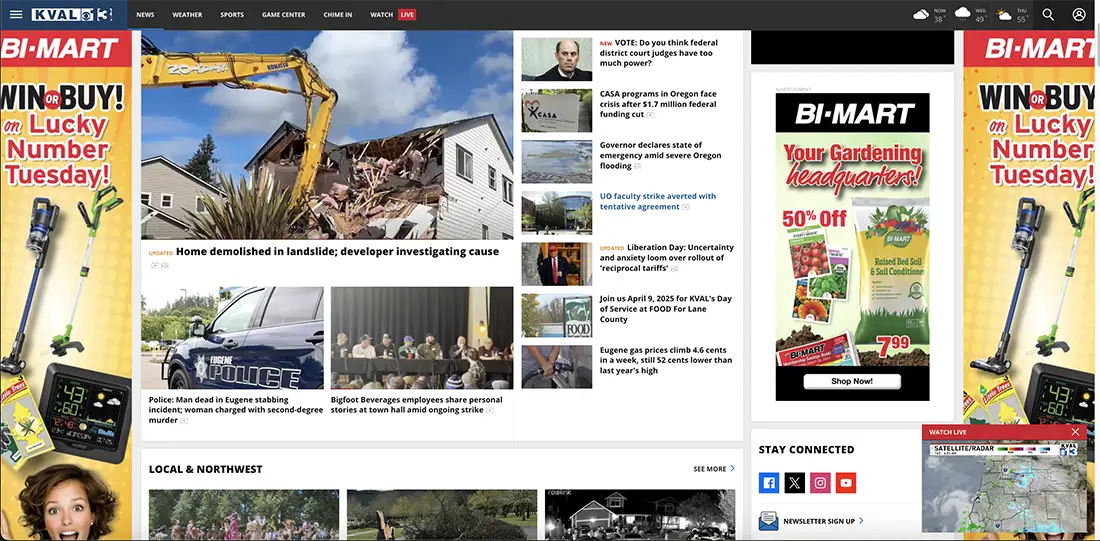This screenshot has width=1100, height=541.
Task: Open KVAL's Day of Service story
Action: pyautogui.click(x=666, y=309)
